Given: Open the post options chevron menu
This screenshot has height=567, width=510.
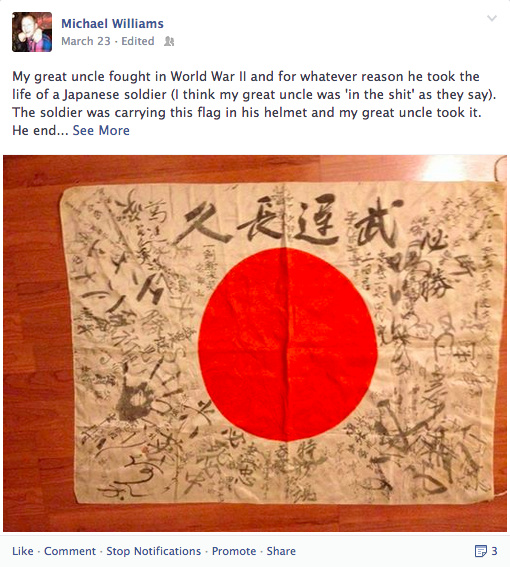Looking at the screenshot, I should [x=492, y=18].
